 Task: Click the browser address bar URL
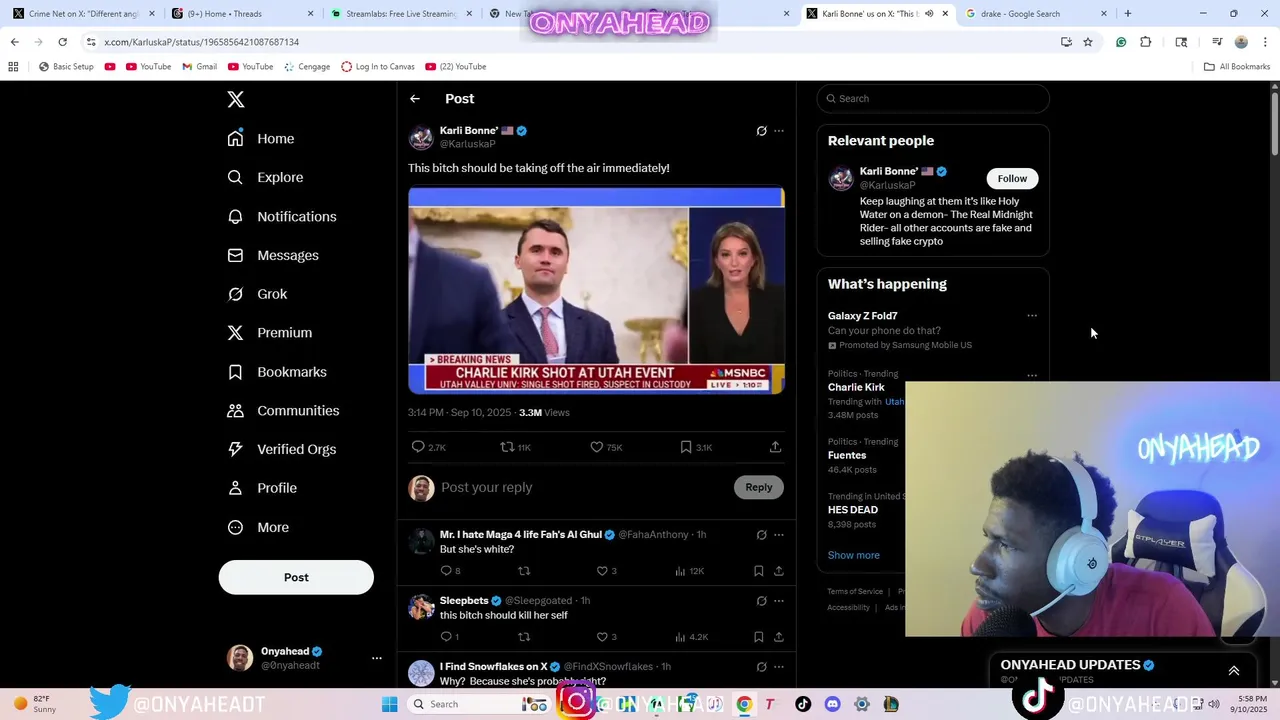click(x=201, y=42)
